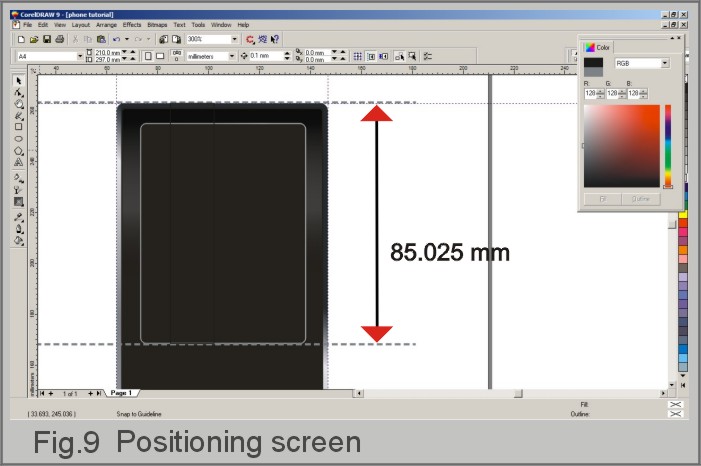The width and height of the screenshot is (701, 466).
Task: Click the Undo arrow icon
Action: pos(116,39)
